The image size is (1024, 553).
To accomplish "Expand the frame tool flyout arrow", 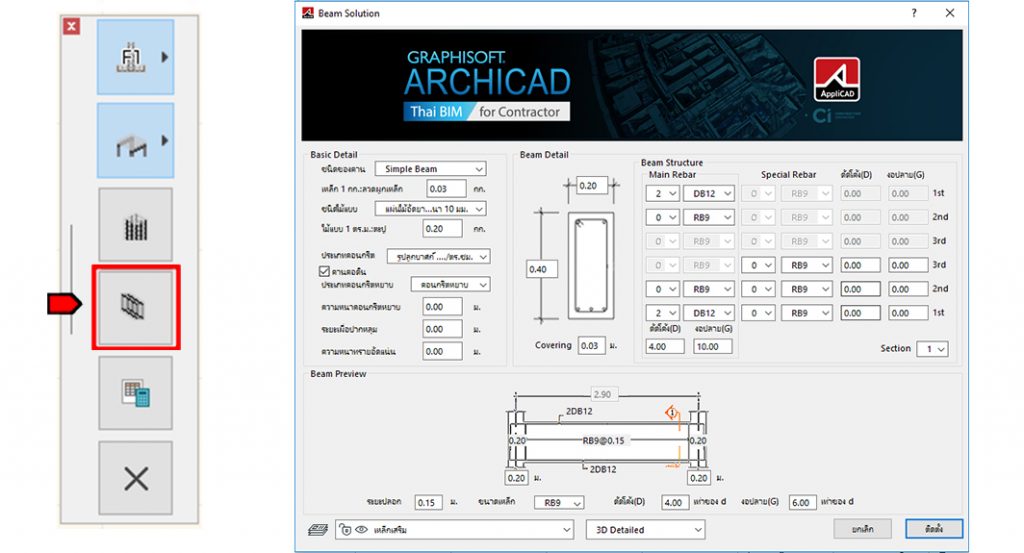I will 165,140.
